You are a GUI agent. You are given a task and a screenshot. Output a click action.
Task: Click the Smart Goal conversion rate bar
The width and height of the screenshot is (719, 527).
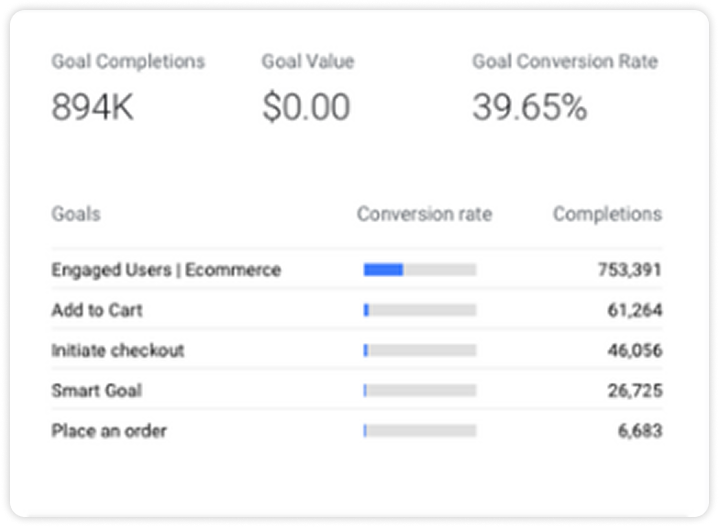(420, 391)
